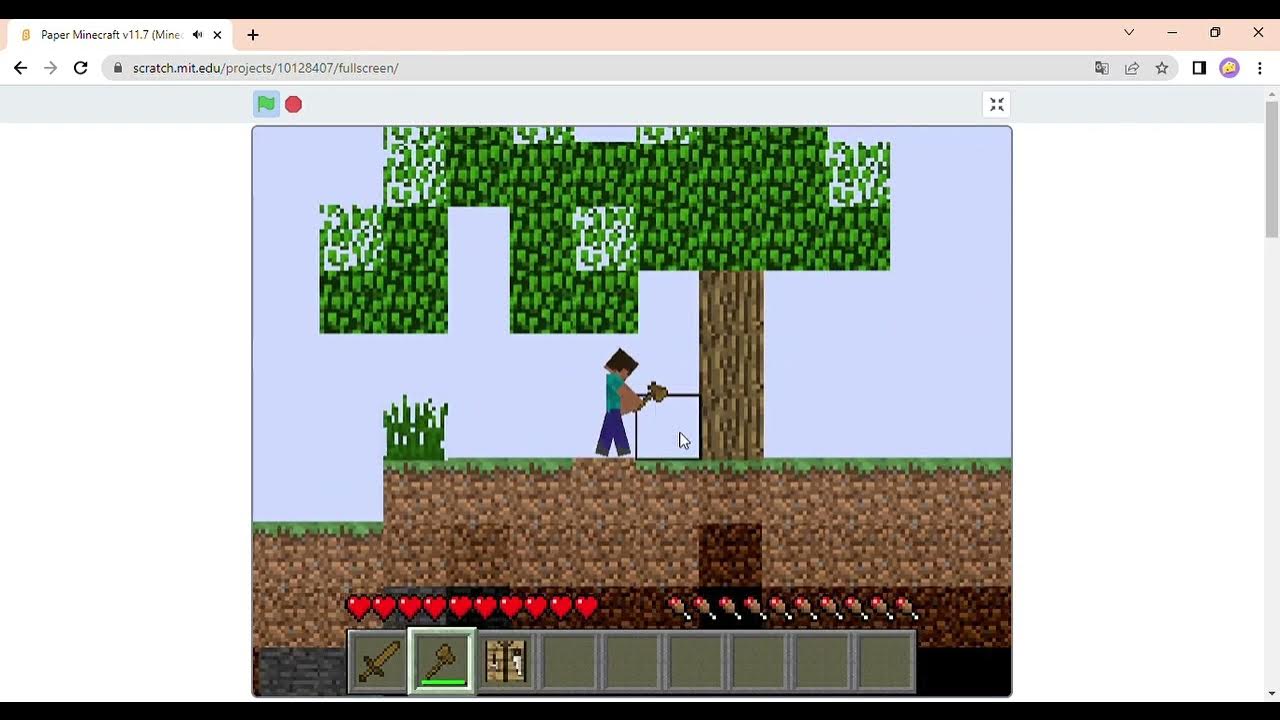Open the Chrome three-dot menu
Screen dimensions: 1280x720
tap(1259, 68)
